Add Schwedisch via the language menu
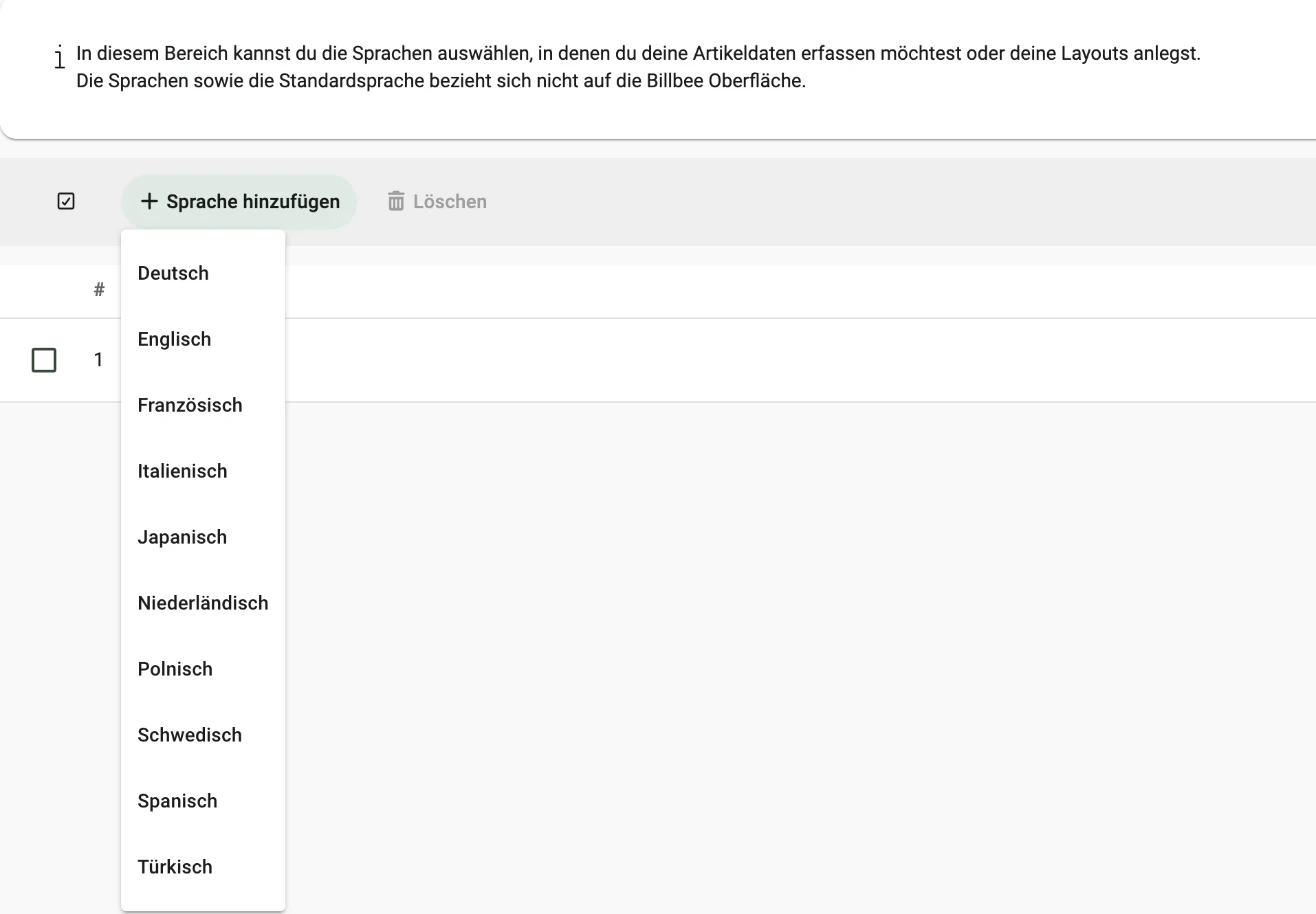 click(x=203, y=735)
